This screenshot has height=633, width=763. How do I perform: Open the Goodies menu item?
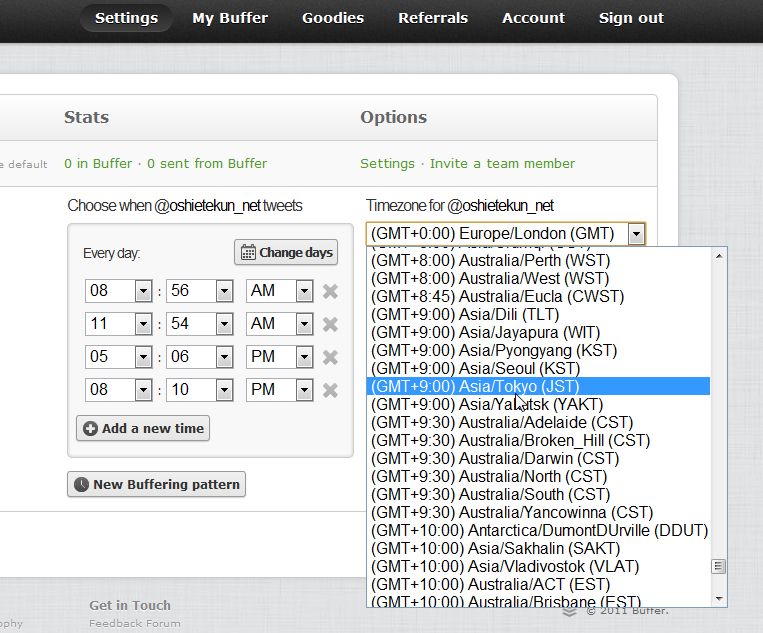pyautogui.click(x=333, y=18)
